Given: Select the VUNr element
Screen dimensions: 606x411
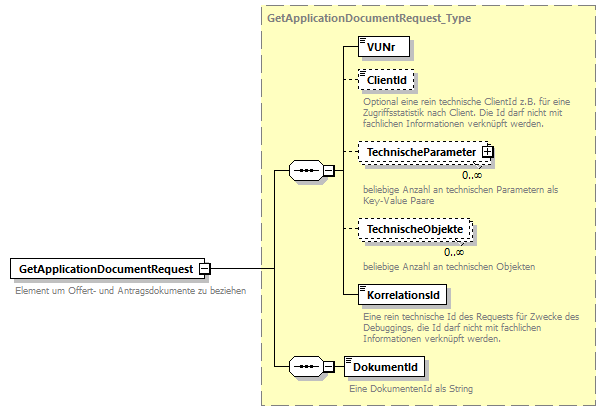Looking at the screenshot, I should [x=383, y=47].
